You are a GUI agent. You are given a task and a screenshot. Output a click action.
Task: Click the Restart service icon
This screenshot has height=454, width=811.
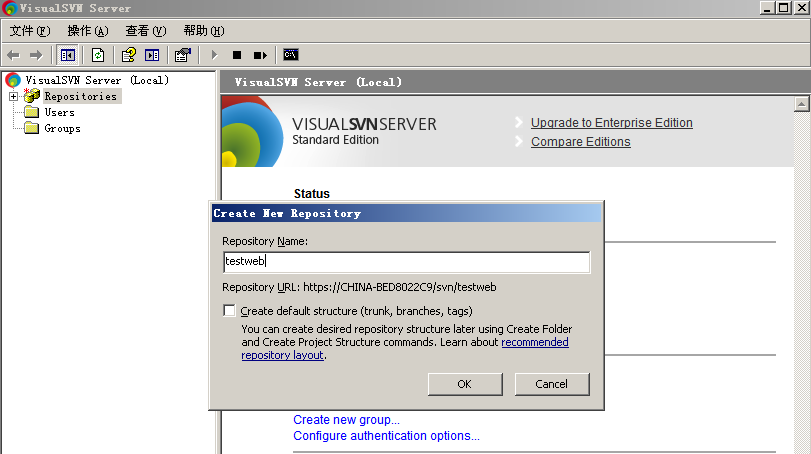260,55
